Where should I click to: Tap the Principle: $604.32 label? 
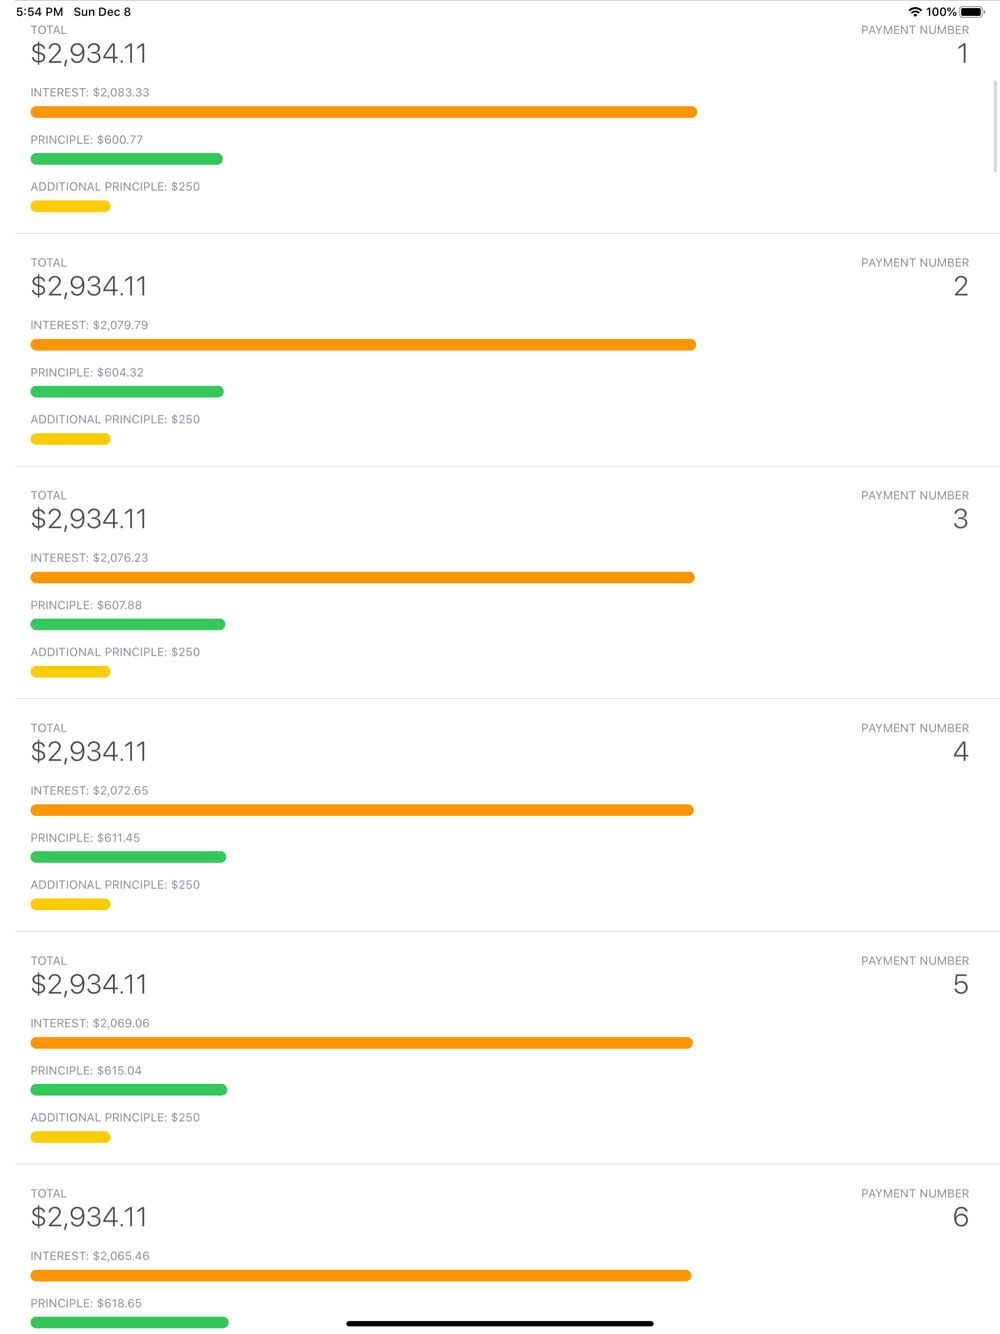(87, 372)
